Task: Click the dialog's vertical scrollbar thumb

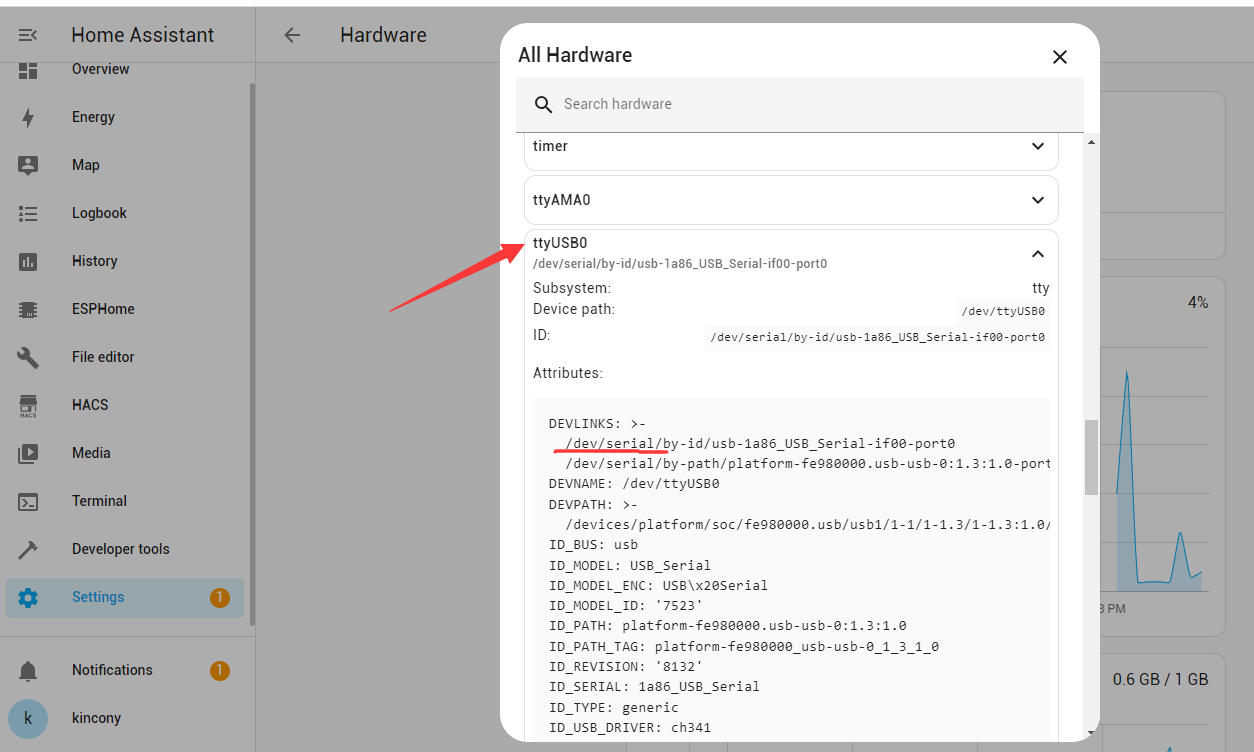Action: pos(1091,456)
